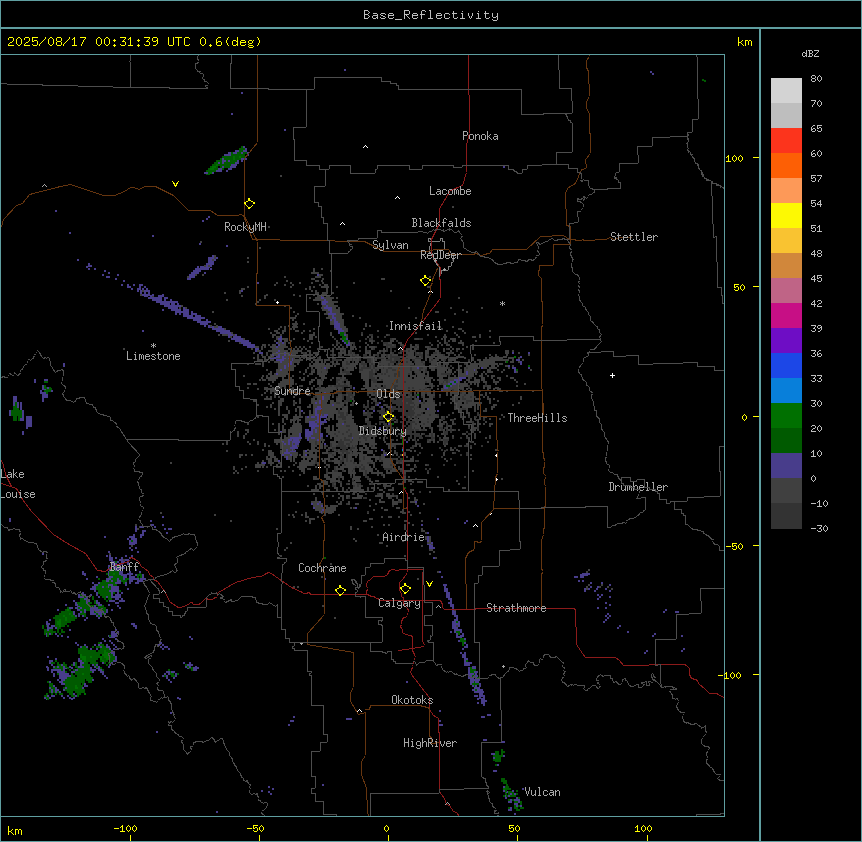
Task: Select the Didsbury label
Action: (x=383, y=431)
